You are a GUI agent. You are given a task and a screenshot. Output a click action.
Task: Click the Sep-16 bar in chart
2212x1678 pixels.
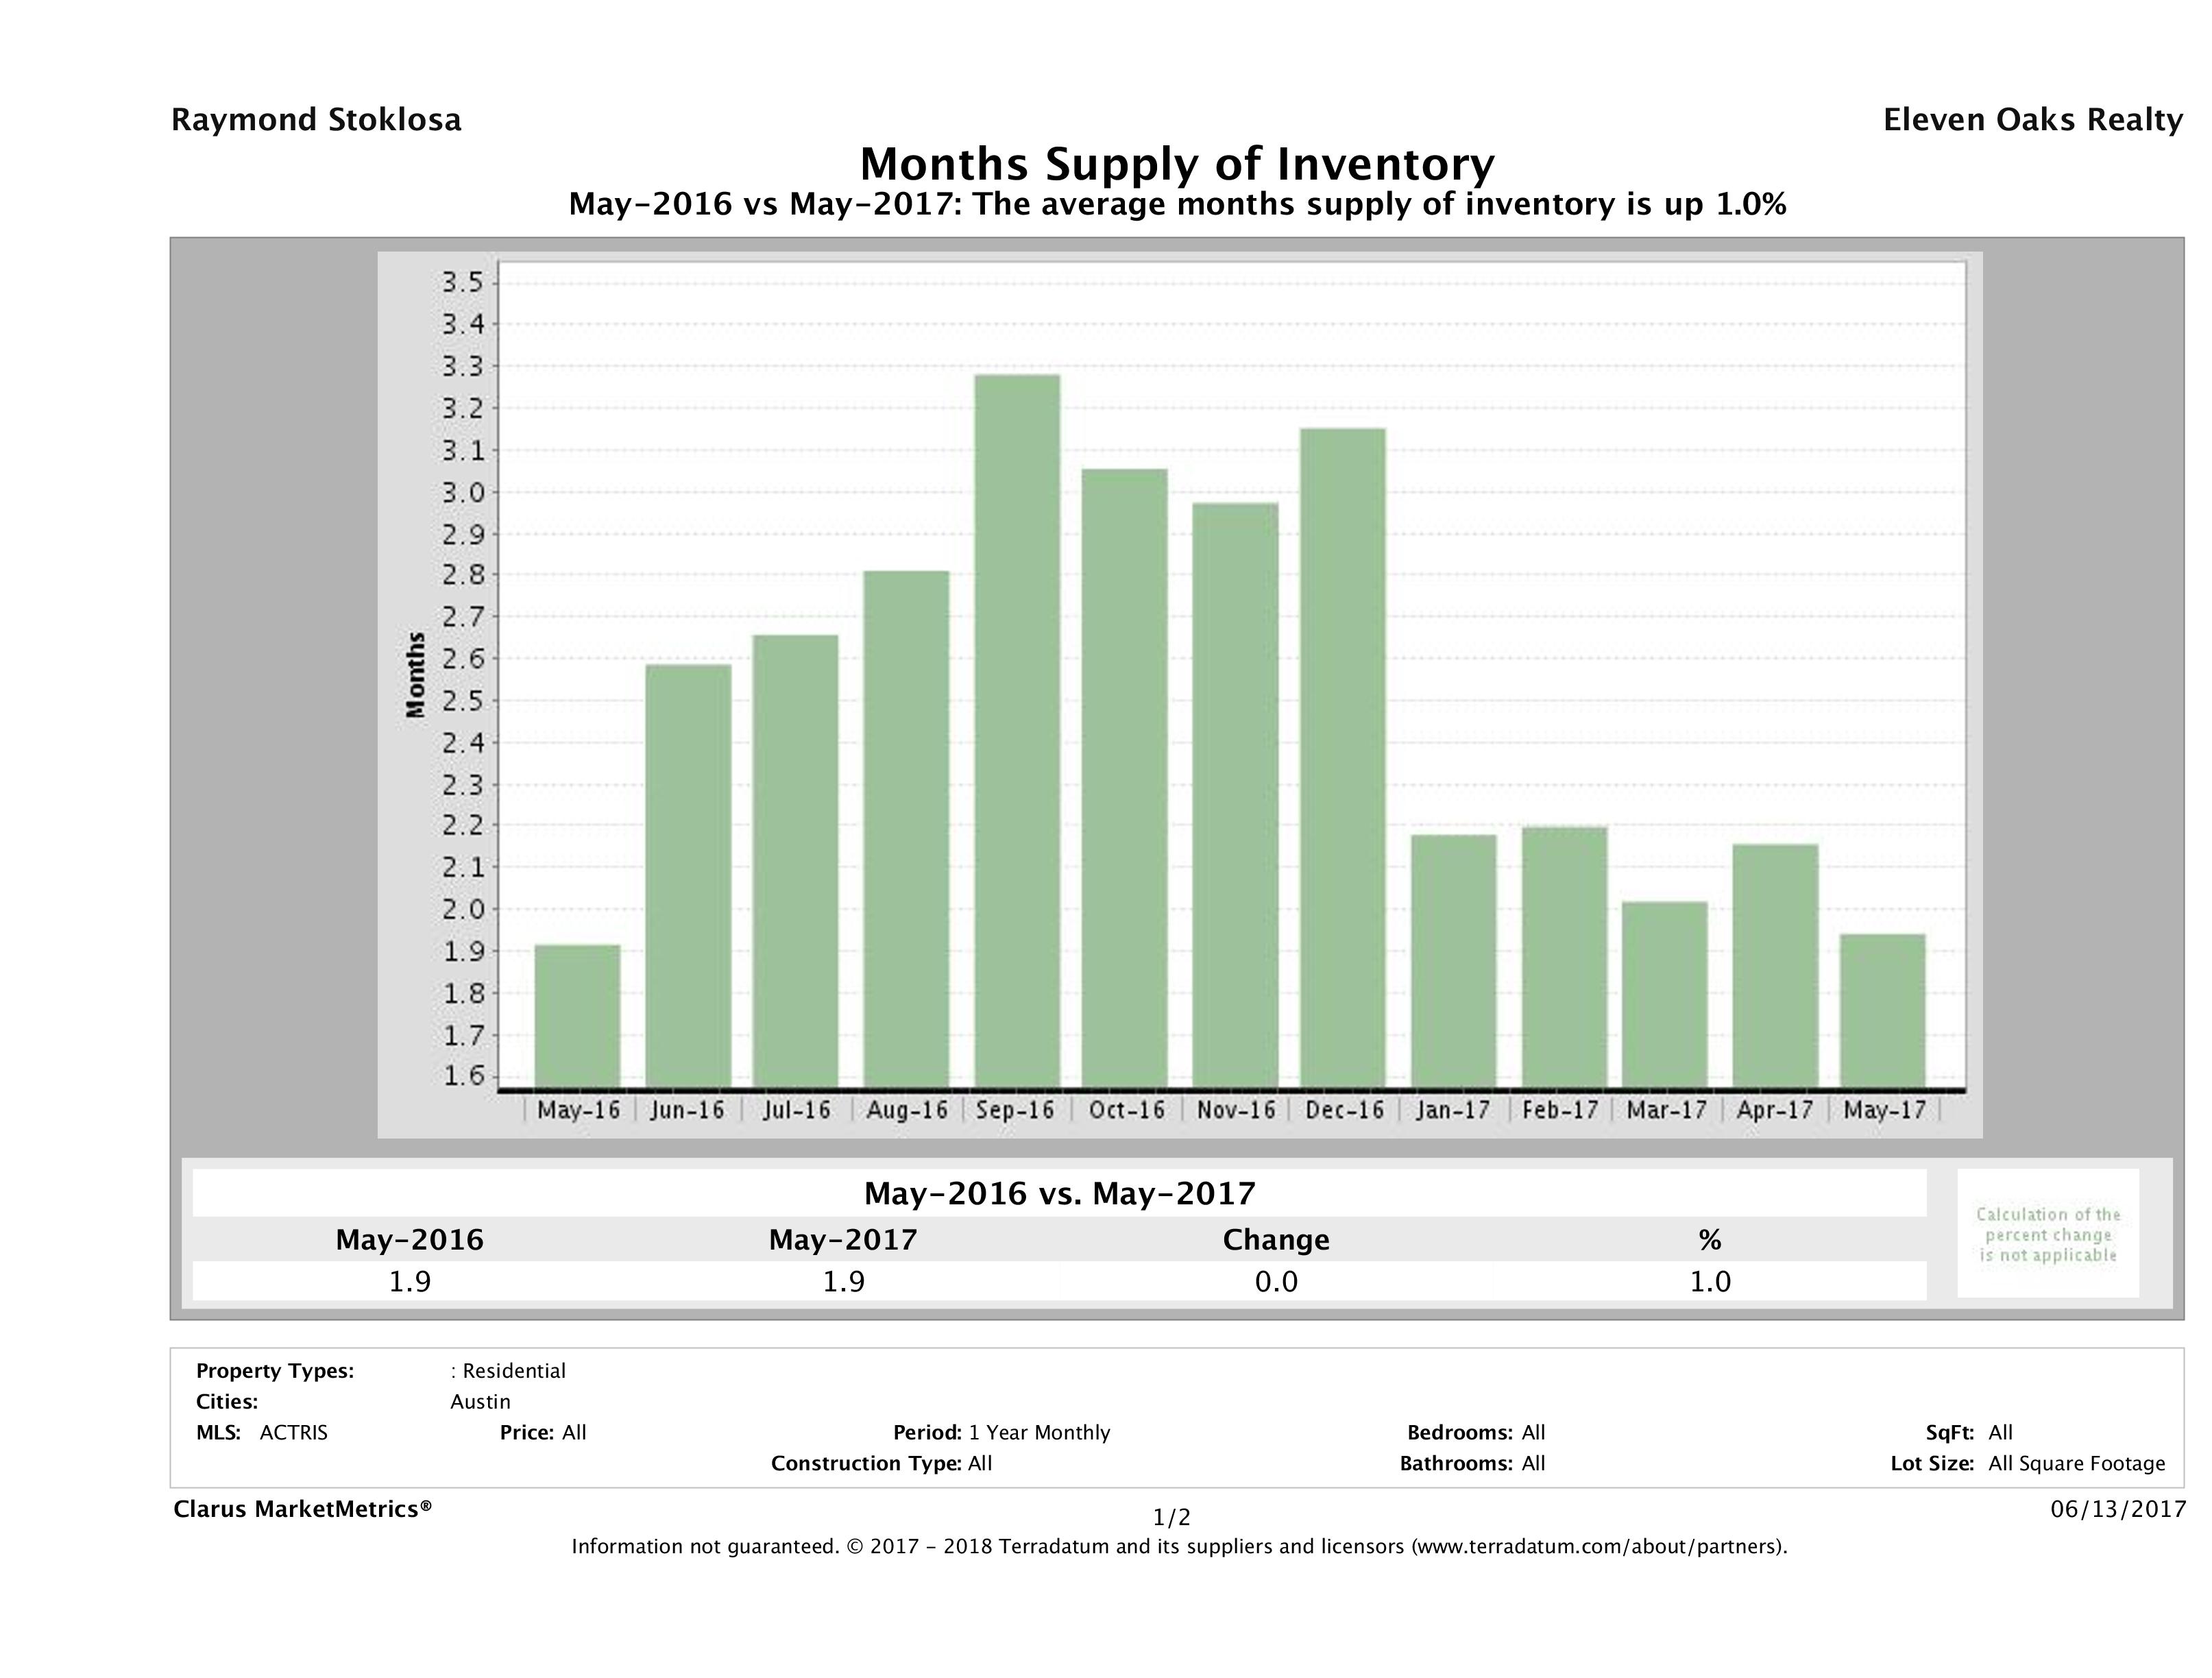pos(1017,731)
